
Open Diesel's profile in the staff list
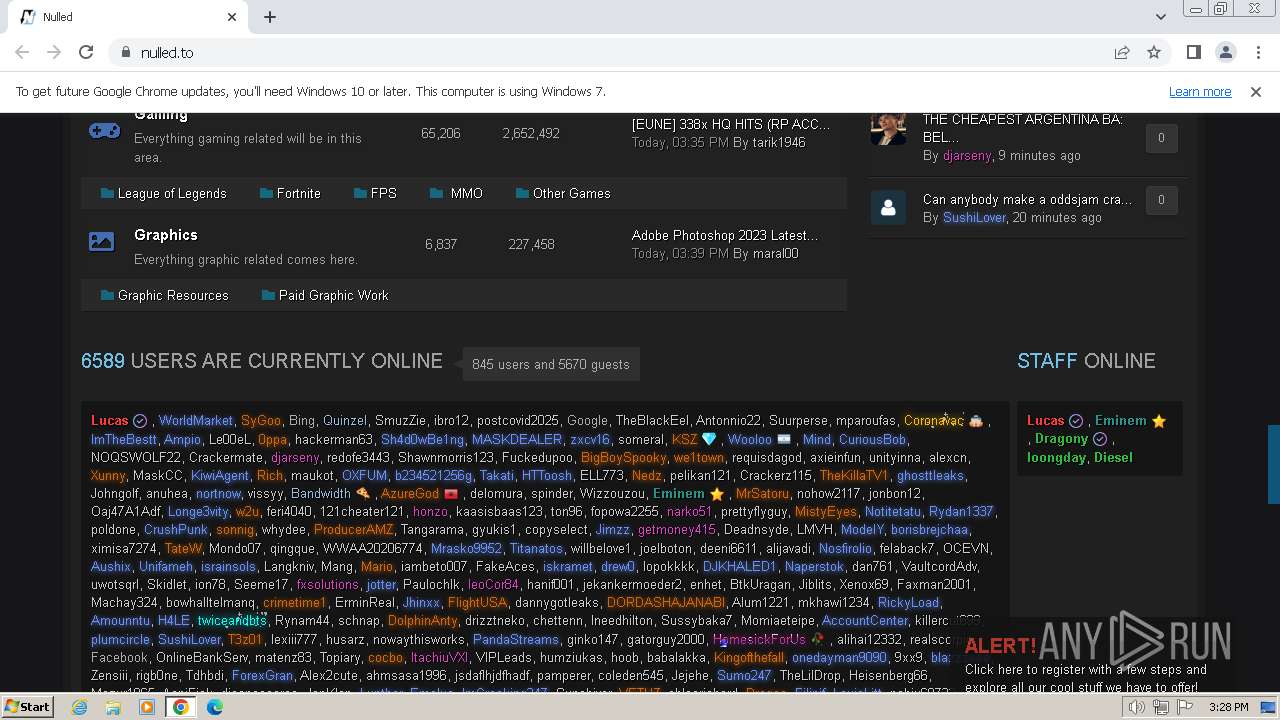[x=1113, y=457]
